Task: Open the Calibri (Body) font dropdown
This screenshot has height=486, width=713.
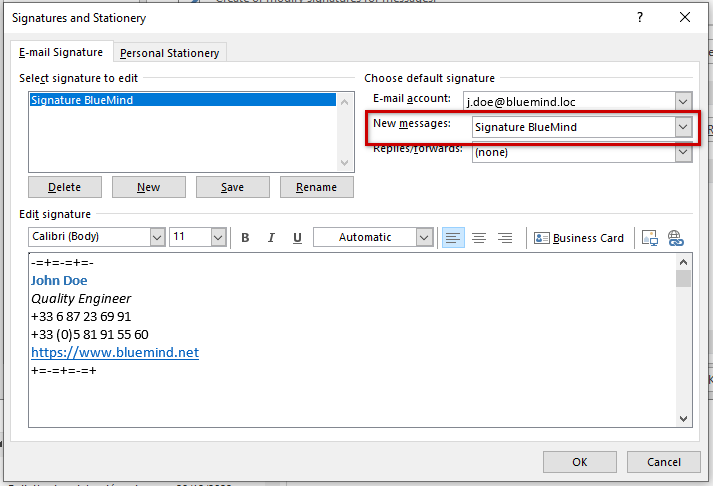Action: pos(157,237)
